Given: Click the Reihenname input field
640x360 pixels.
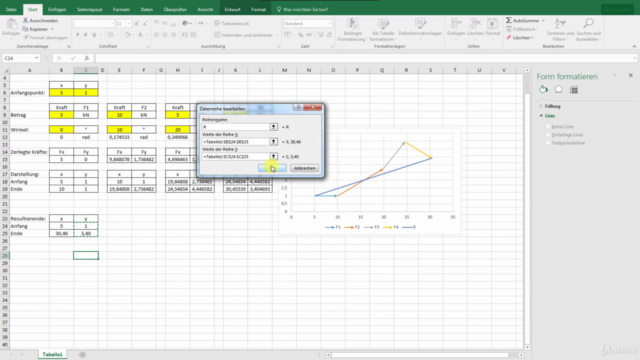Looking at the screenshot, I should (x=236, y=127).
